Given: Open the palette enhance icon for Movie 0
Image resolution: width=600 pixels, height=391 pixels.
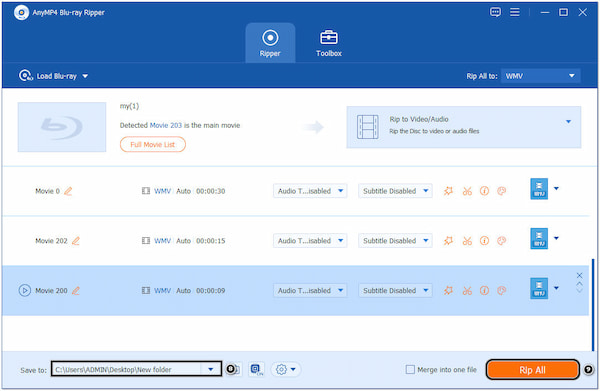Looking at the screenshot, I should tap(502, 191).
